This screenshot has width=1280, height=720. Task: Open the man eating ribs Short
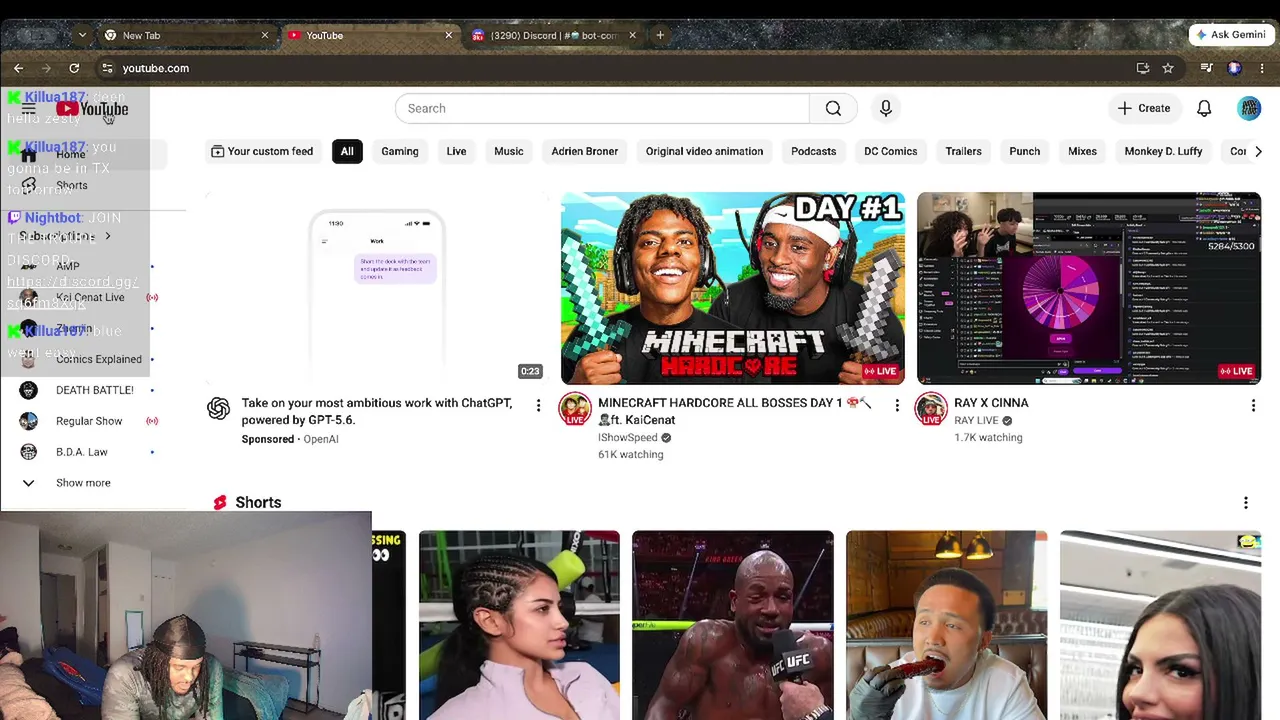tap(946, 625)
